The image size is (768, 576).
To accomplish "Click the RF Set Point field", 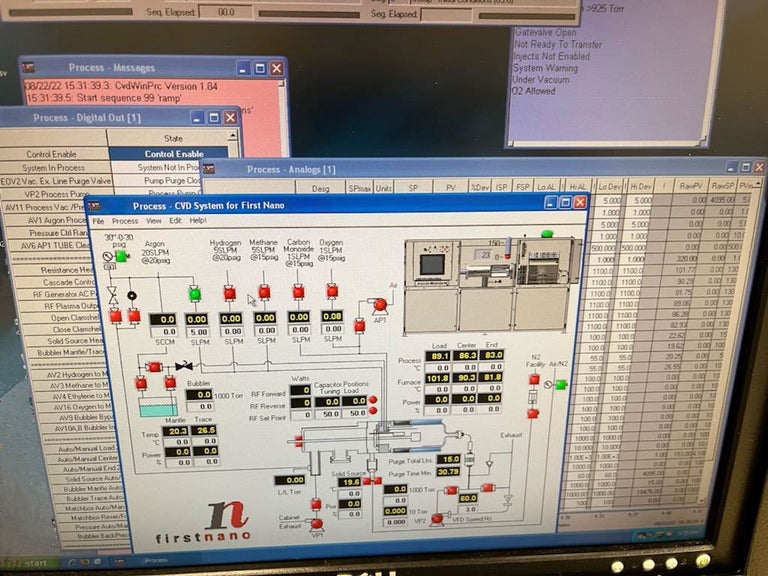I will point(301,415).
